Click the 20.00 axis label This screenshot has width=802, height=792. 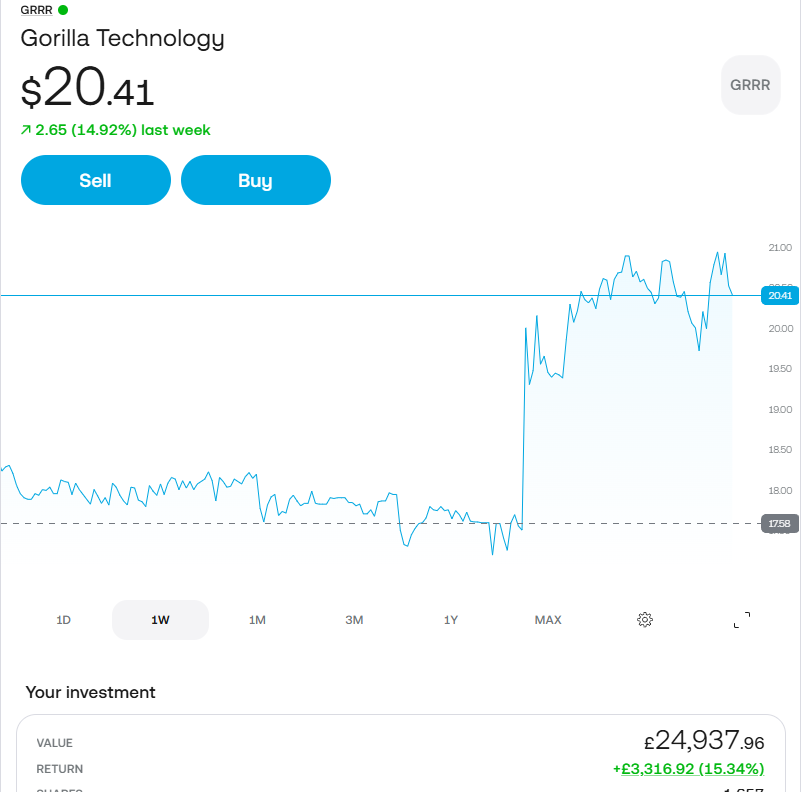[781, 328]
